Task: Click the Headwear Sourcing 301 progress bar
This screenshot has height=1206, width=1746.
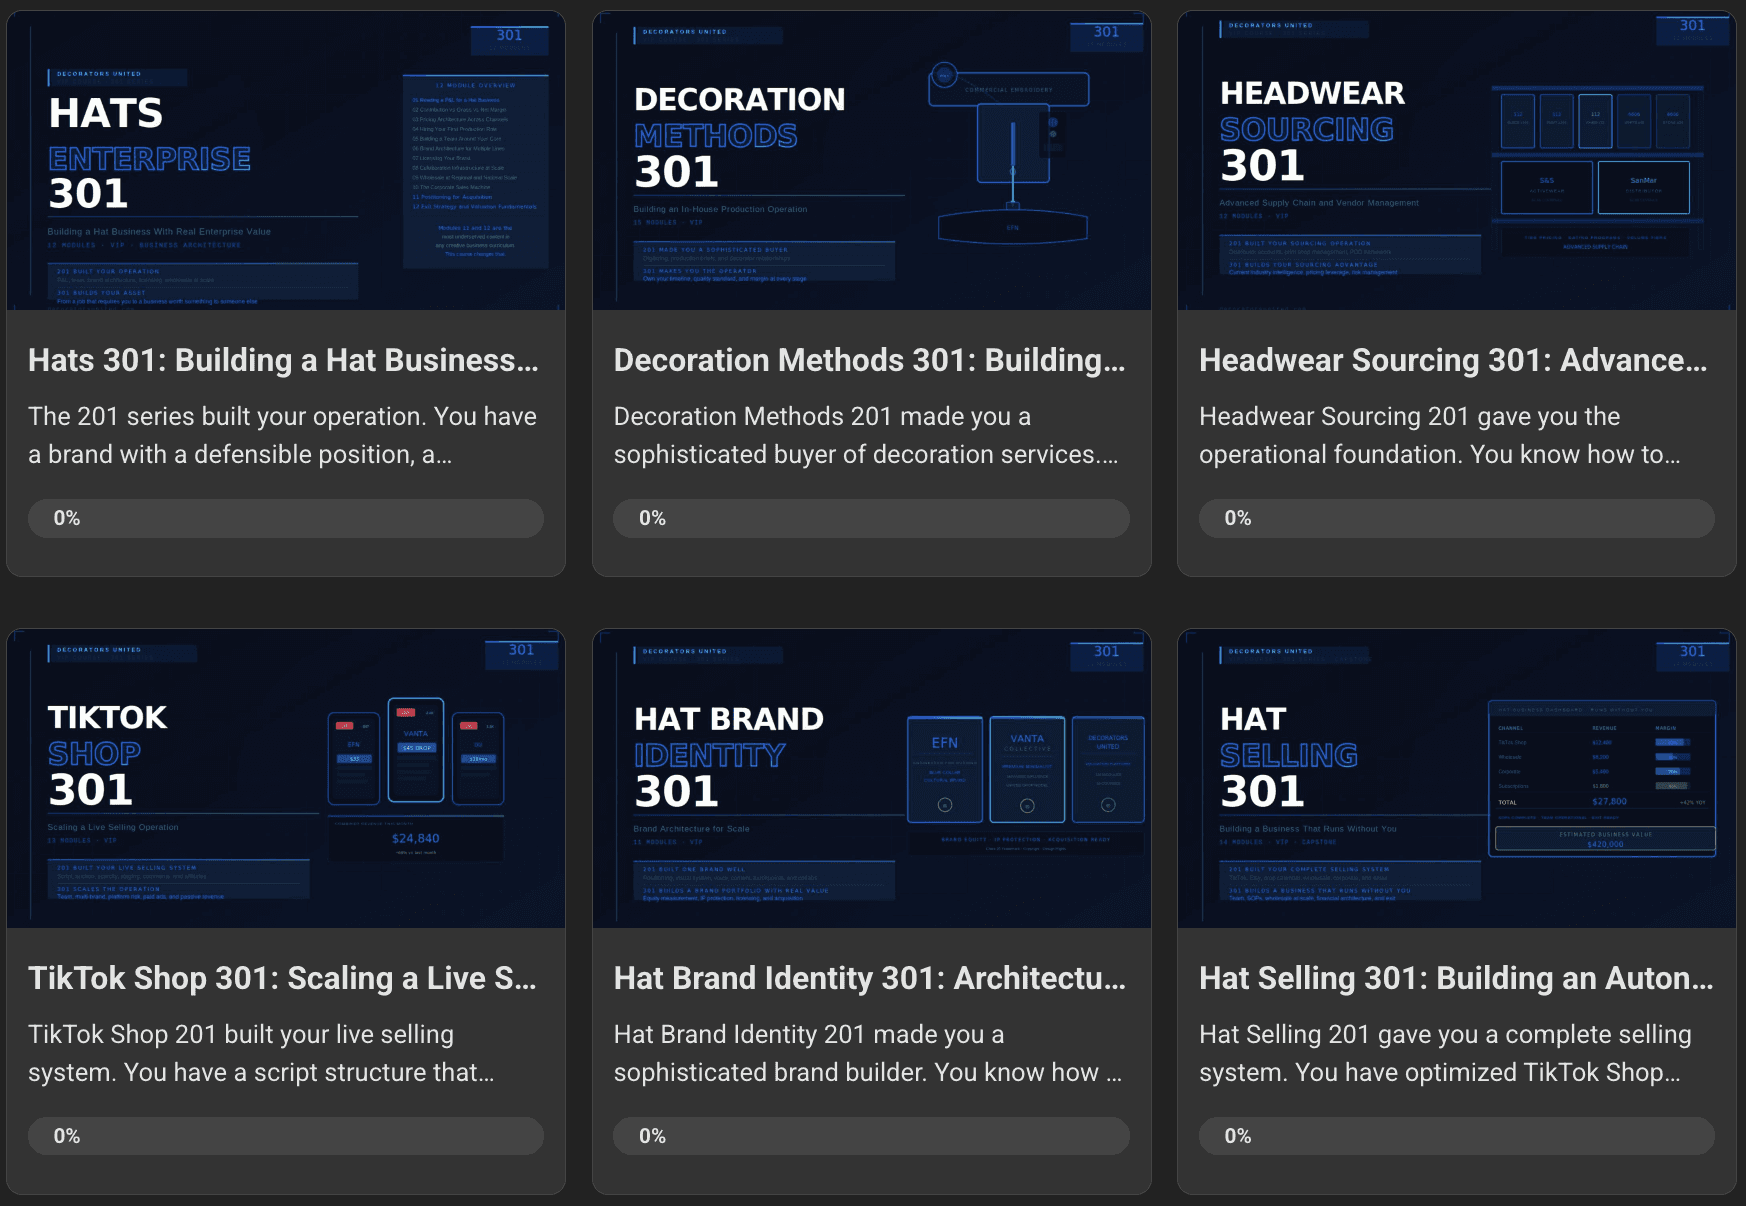Action: point(1457,518)
